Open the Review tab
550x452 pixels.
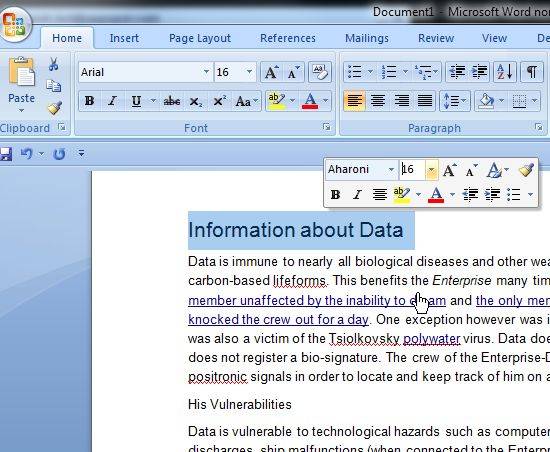pos(436,38)
